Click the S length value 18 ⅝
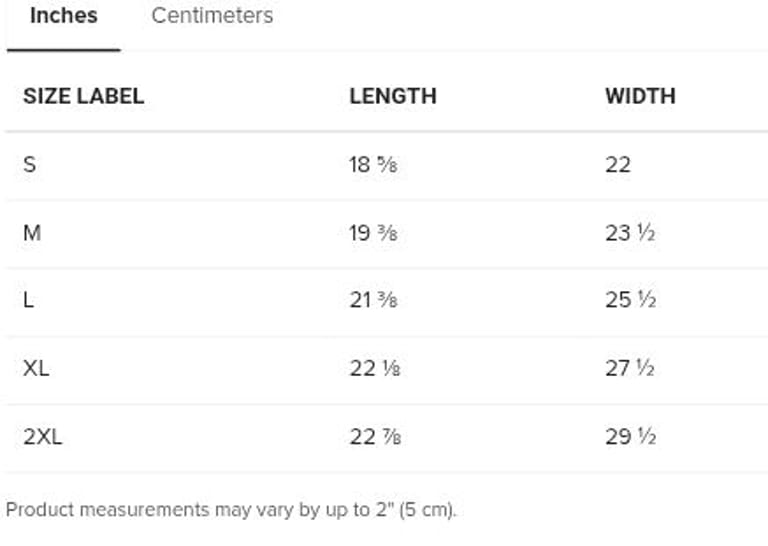The width and height of the screenshot is (768, 546). pos(373,164)
